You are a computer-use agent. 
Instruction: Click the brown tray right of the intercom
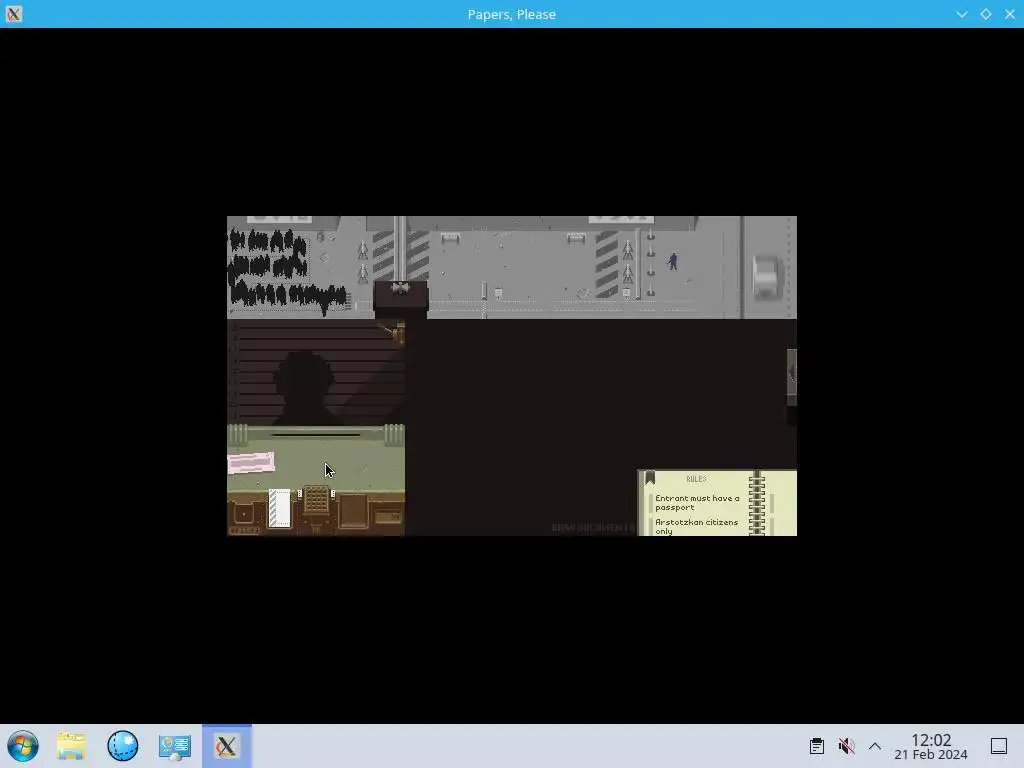click(353, 510)
